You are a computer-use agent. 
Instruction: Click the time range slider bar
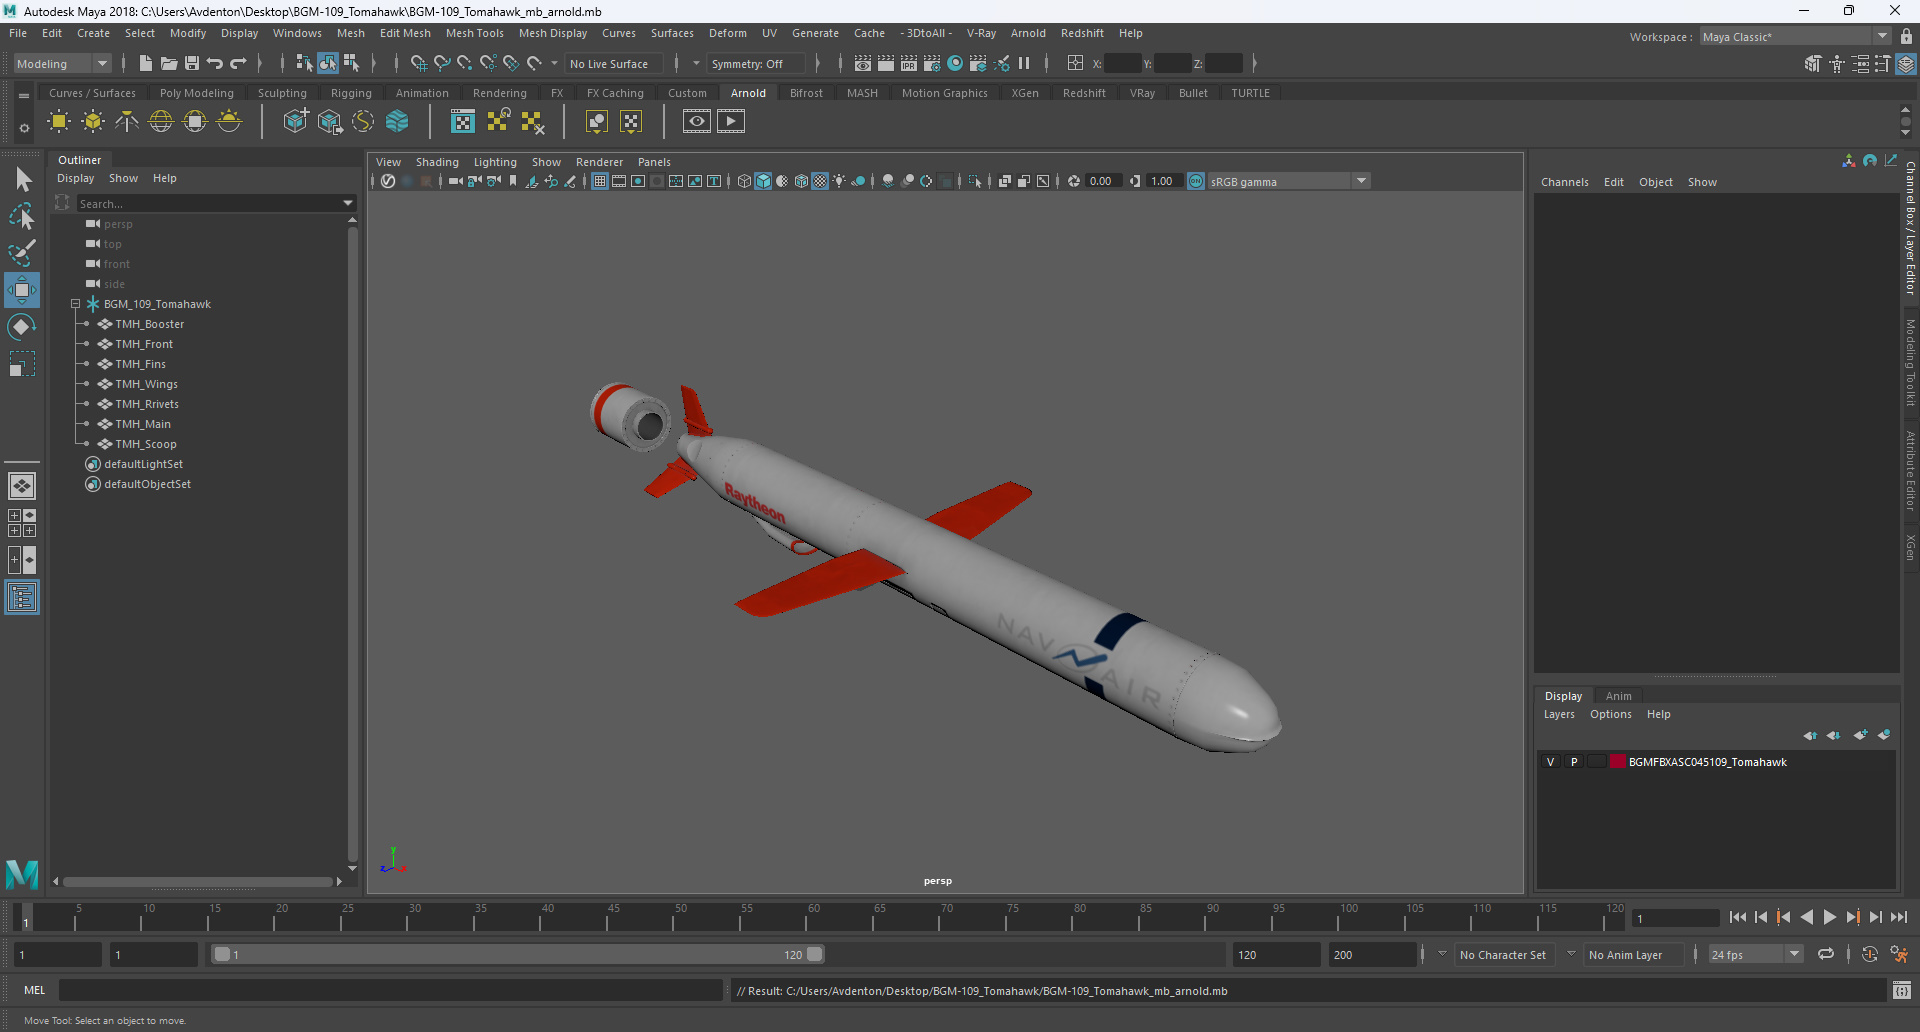pyautogui.click(x=518, y=955)
